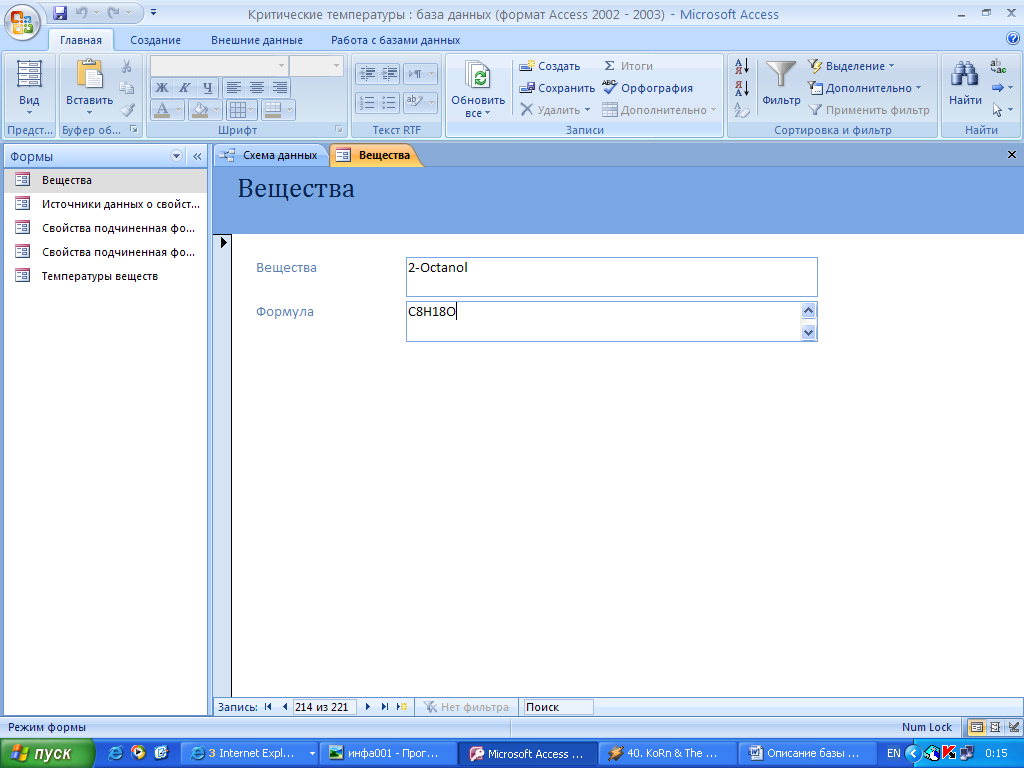Open the Создание ribbon tab

pyautogui.click(x=155, y=40)
